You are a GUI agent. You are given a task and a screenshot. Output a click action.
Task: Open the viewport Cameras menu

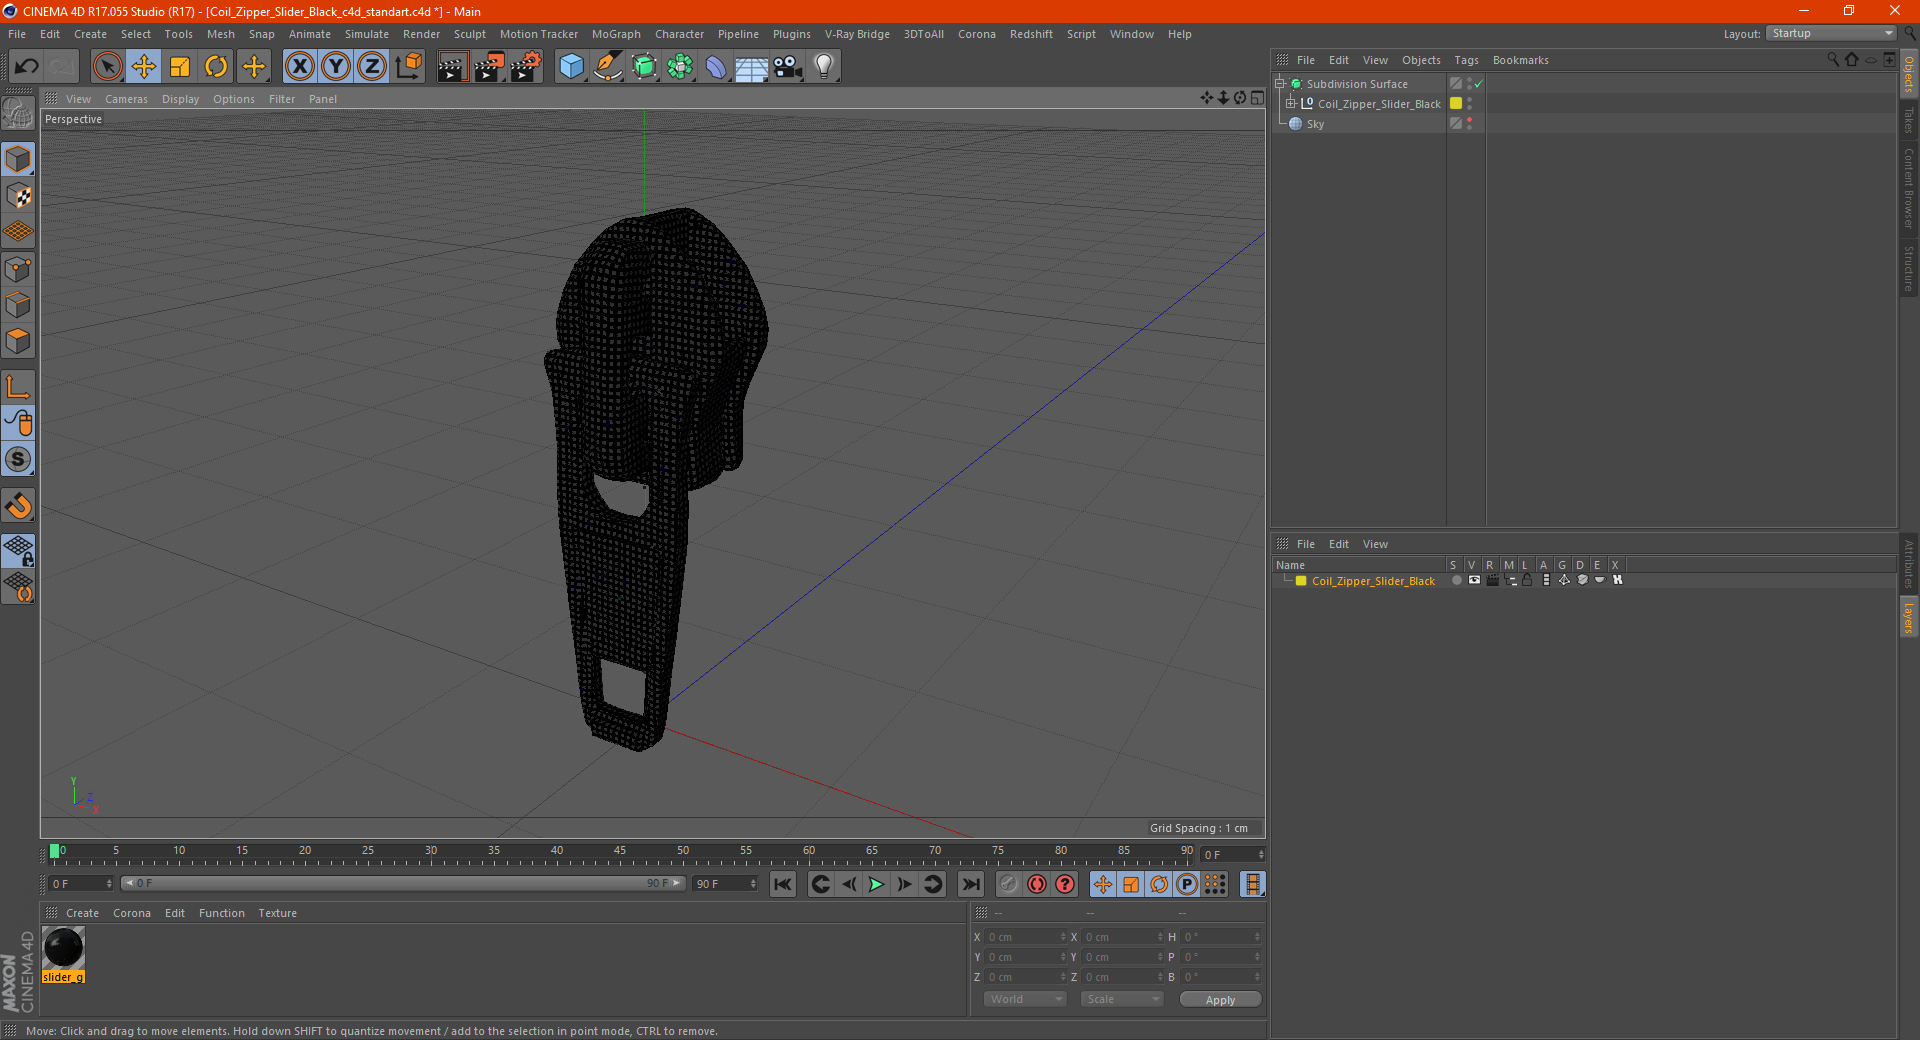126,99
